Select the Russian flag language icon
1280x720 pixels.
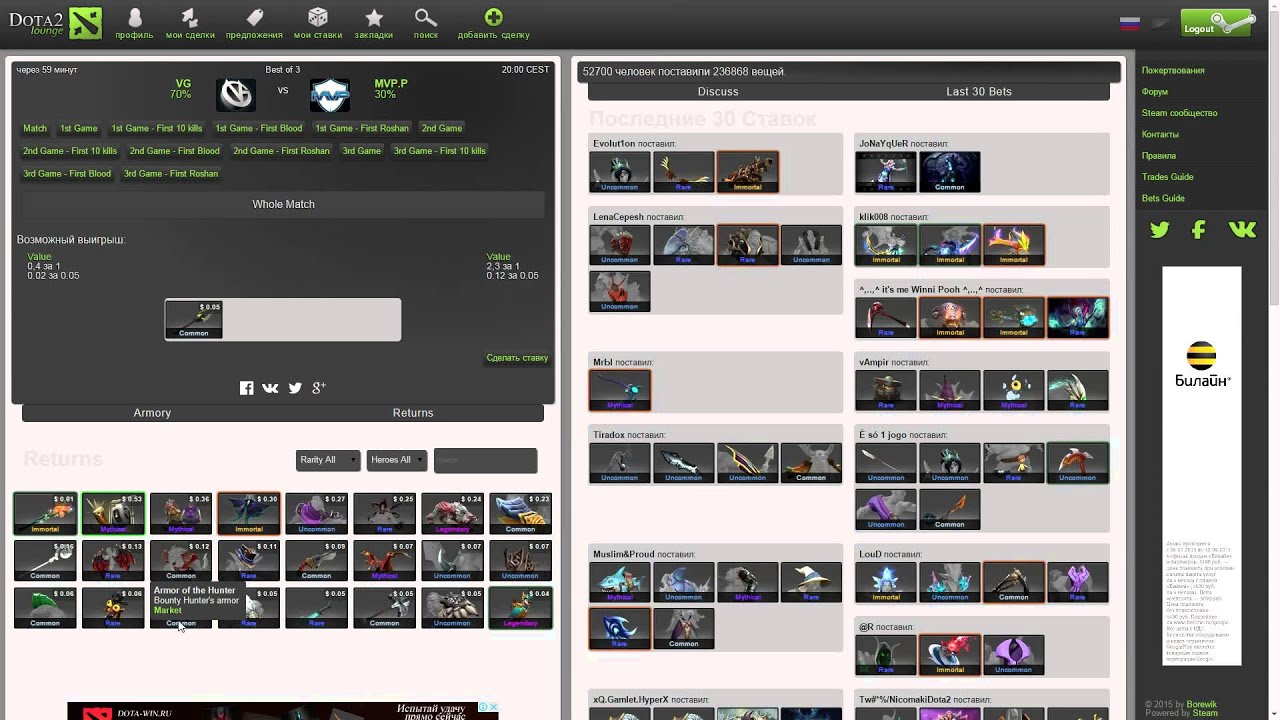[x=1130, y=24]
